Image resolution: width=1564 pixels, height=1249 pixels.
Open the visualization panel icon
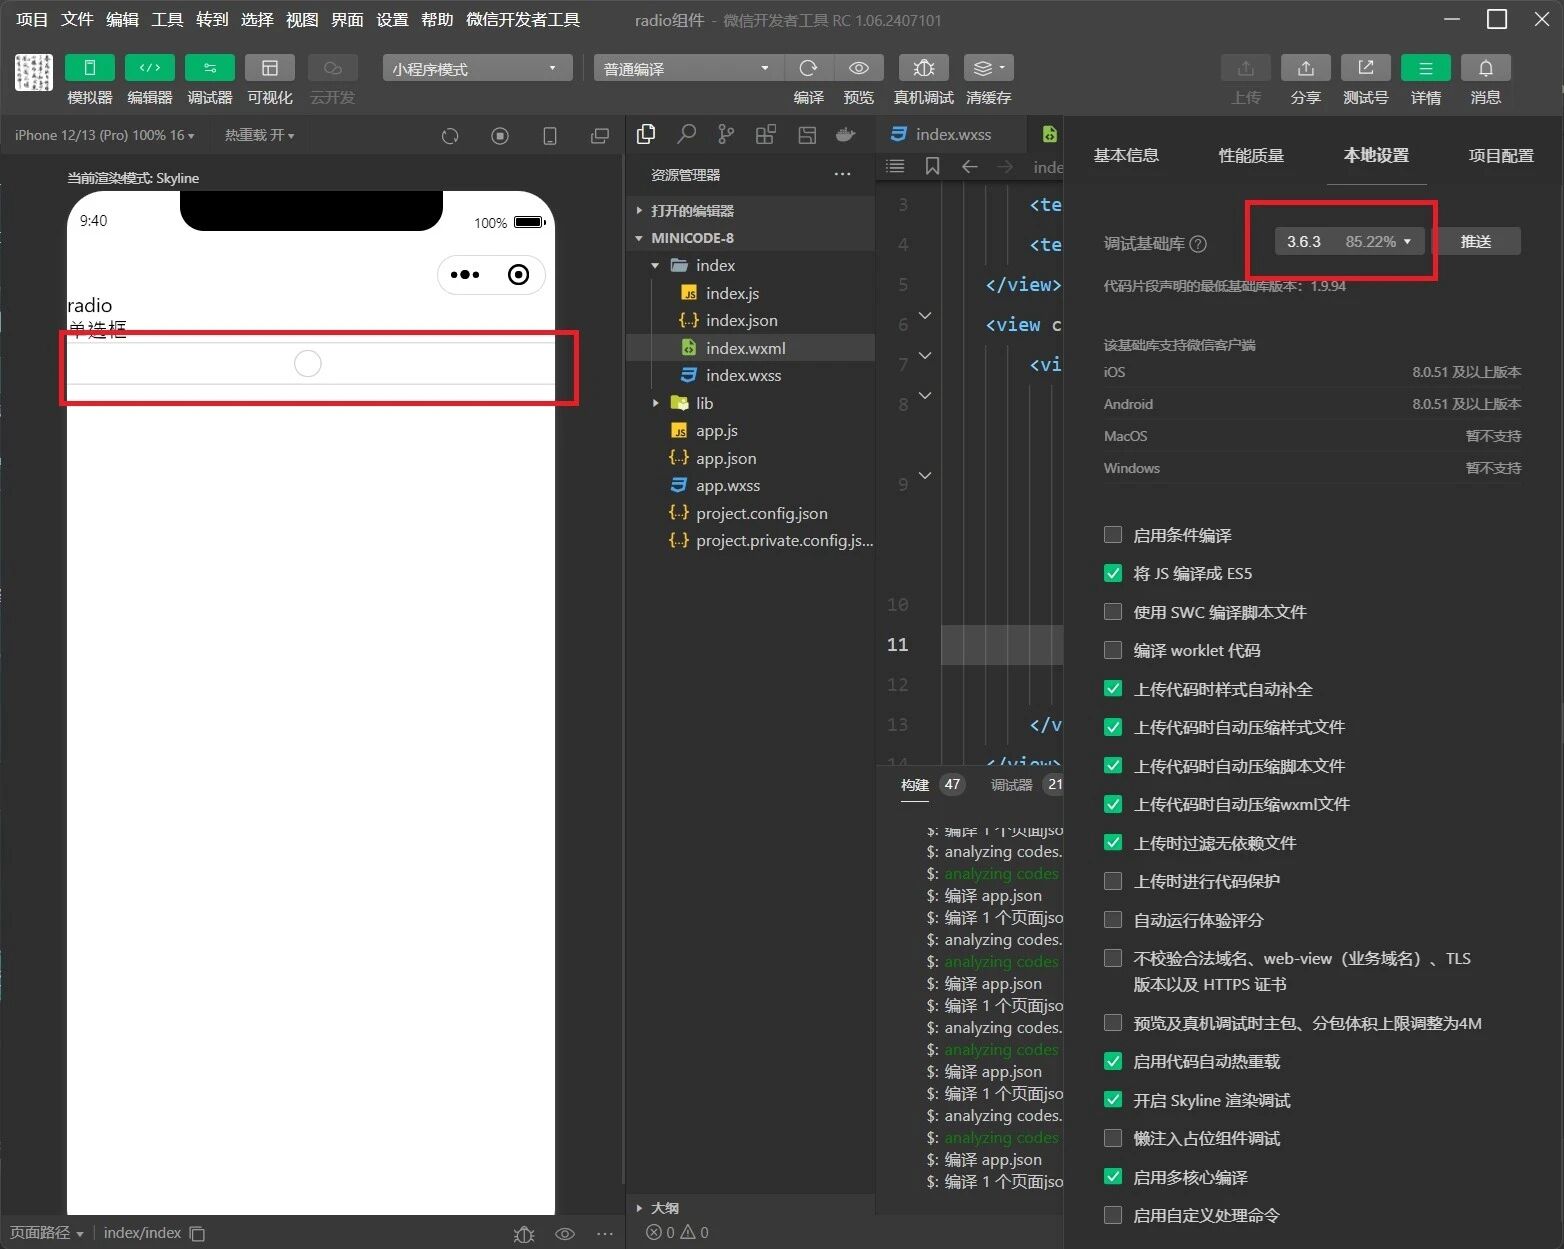click(x=269, y=68)
